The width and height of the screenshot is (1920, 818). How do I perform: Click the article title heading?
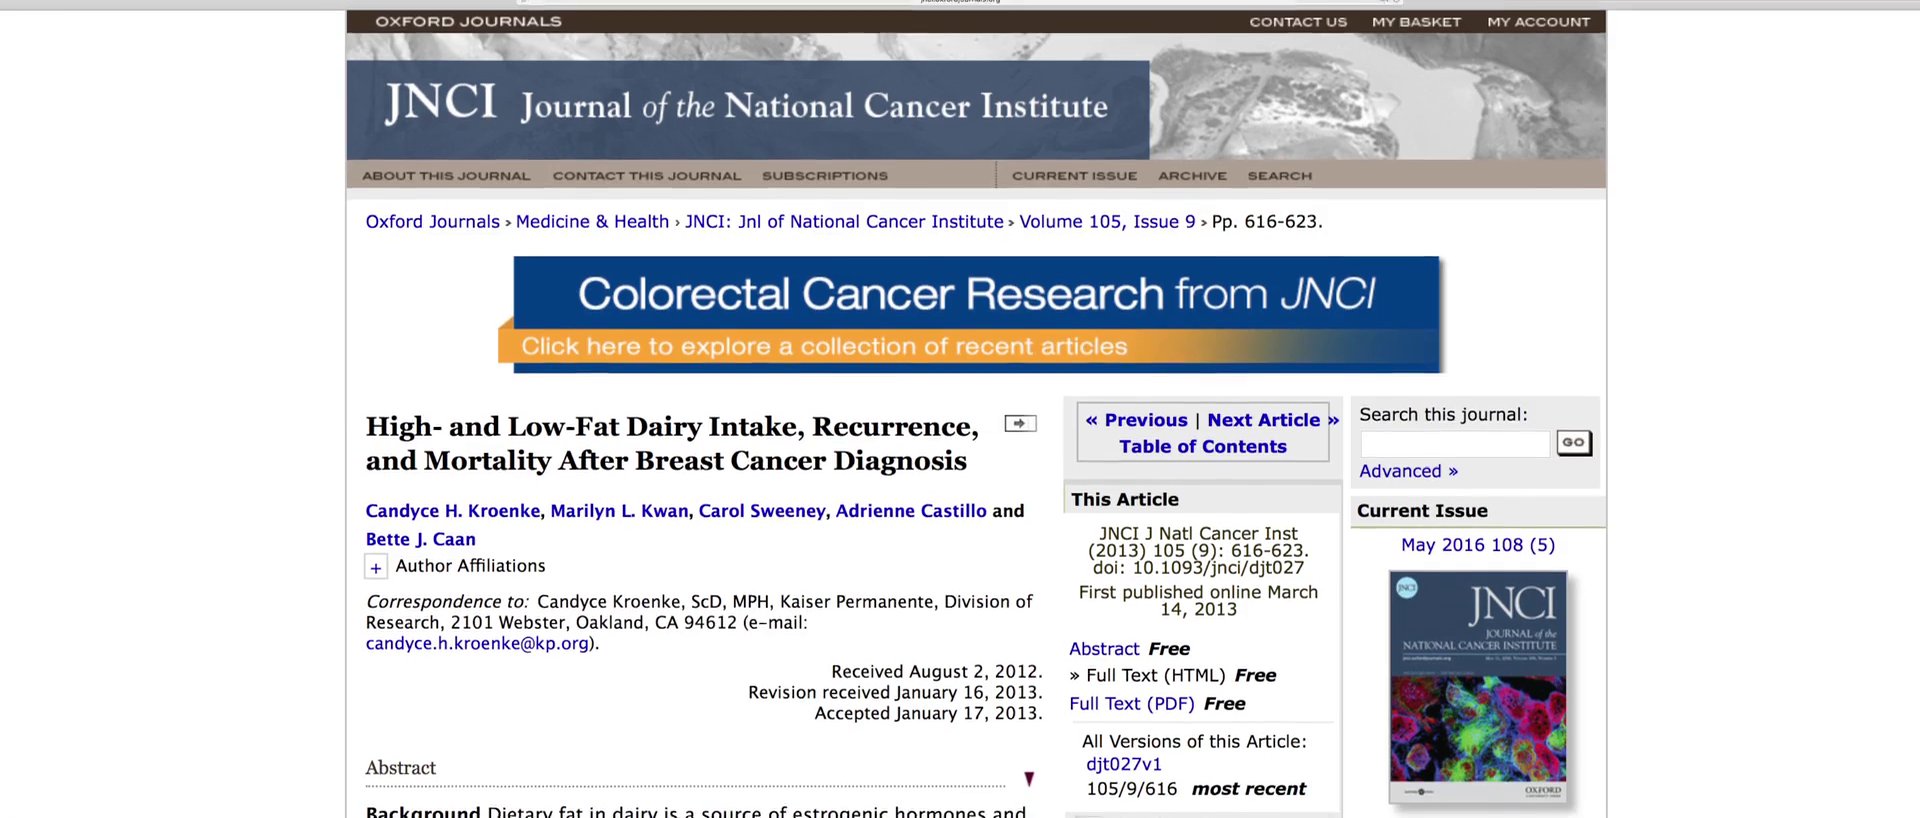coord(672,443)
